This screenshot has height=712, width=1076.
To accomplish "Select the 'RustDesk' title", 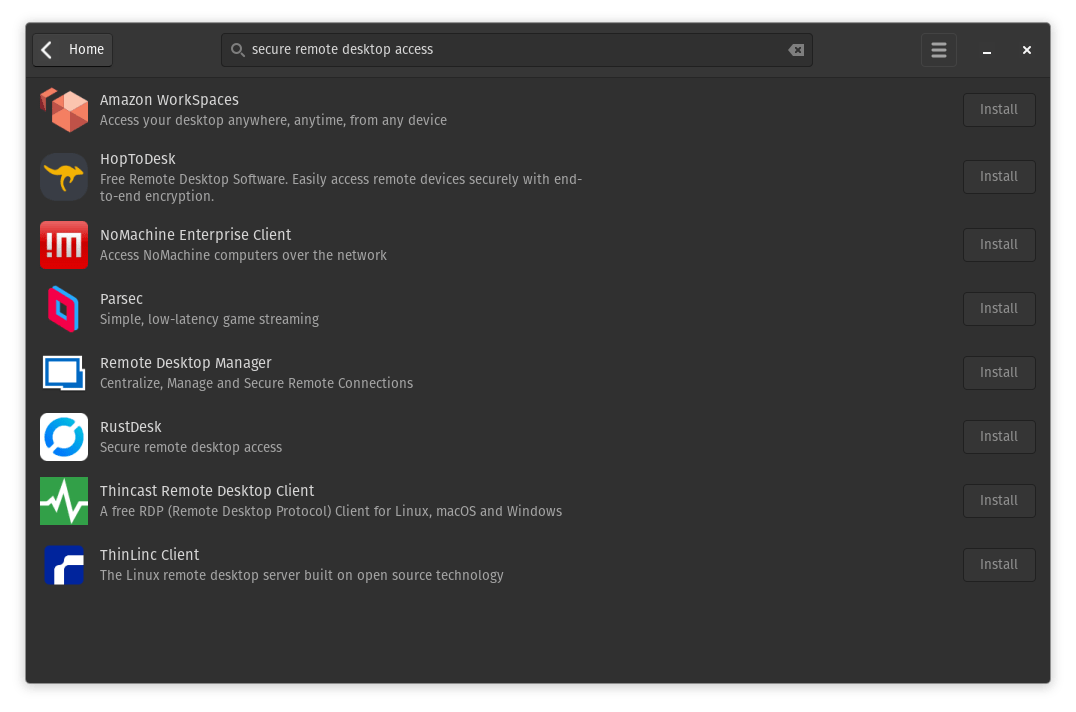I will tap(131, 427).
